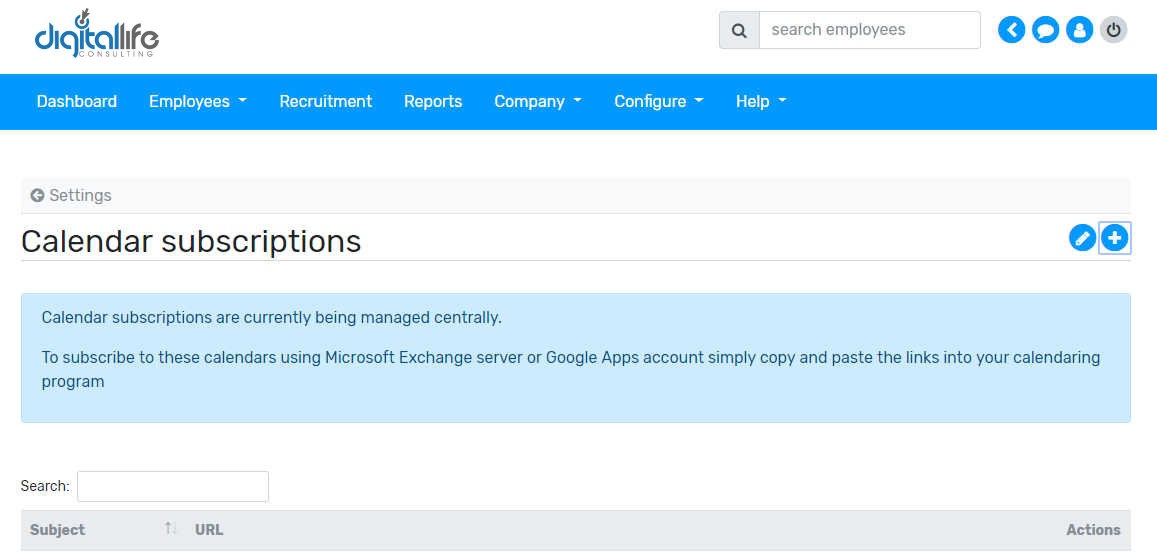
Task: Click the URL column header
Action: [x=209, y=530]
